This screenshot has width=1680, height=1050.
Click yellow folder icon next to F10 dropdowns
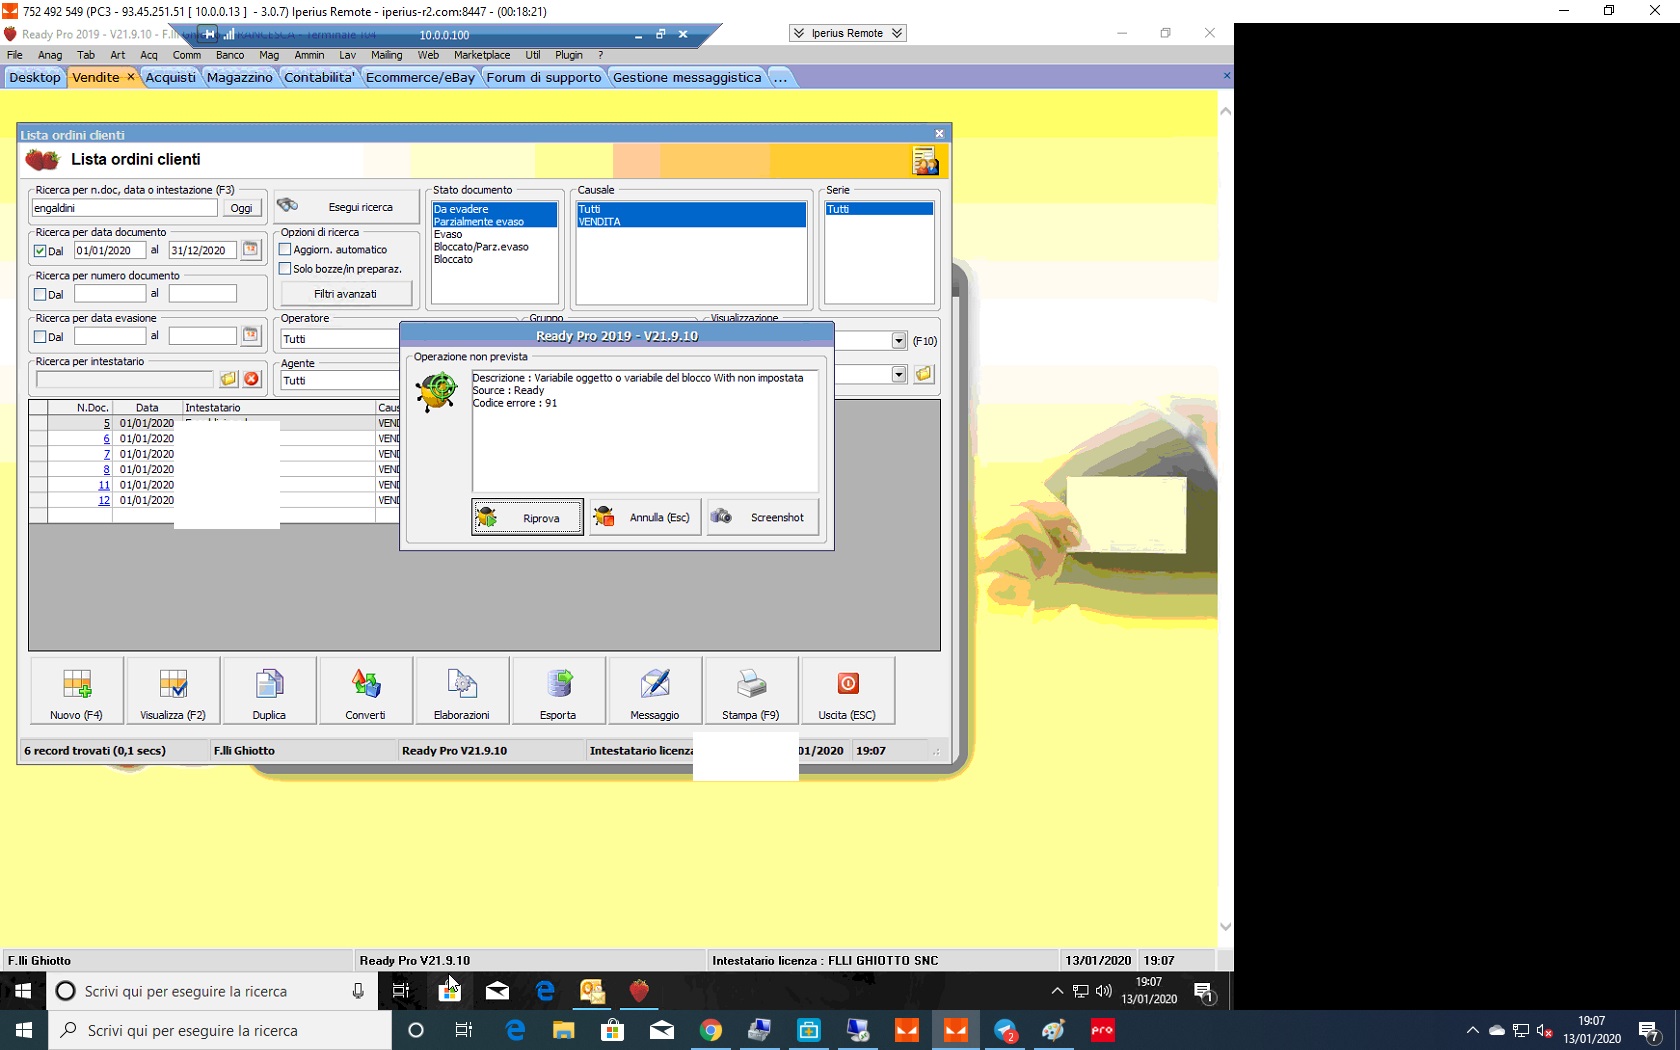[924, 374]
